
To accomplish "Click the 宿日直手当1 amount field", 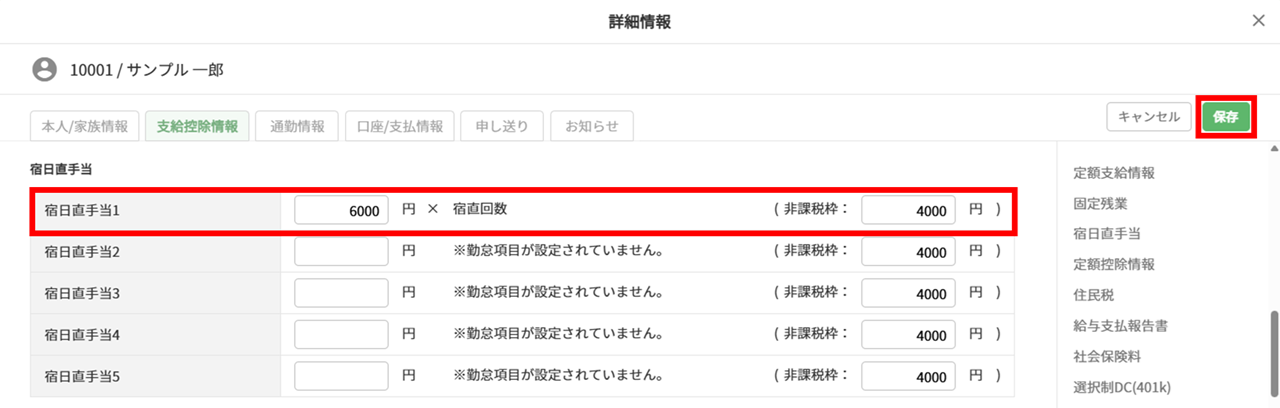I will (x=341, y=210).
